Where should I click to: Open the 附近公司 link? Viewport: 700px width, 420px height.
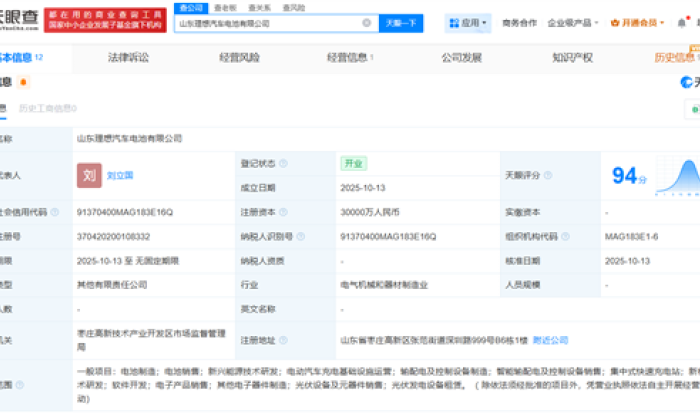coord(551,340)
